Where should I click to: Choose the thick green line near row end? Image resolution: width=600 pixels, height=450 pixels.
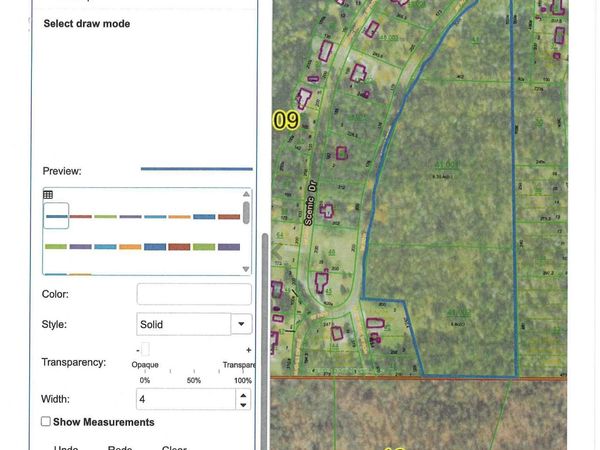204,247
